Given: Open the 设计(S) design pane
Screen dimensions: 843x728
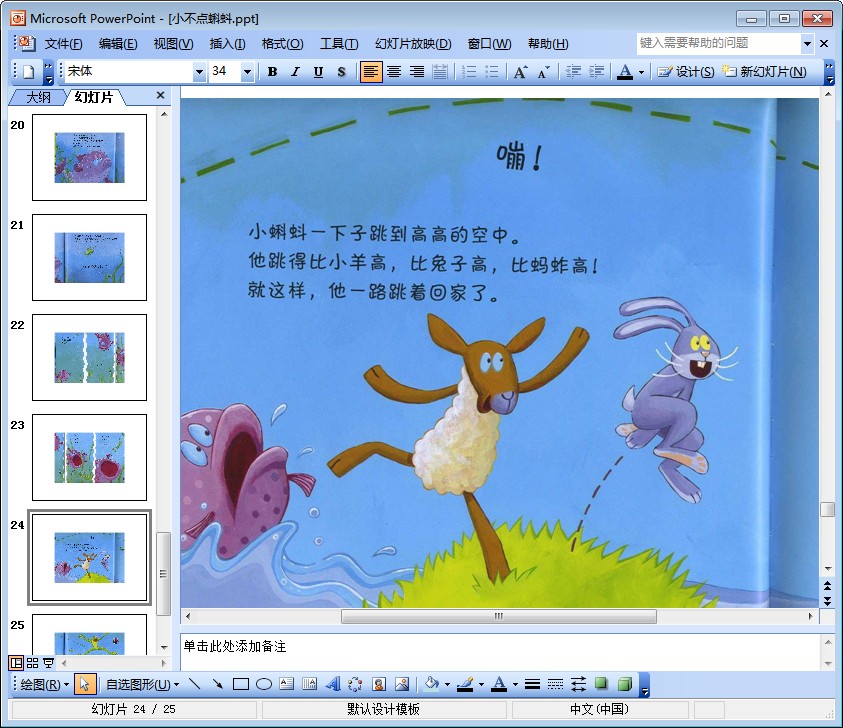Looking at the screenshot, I should [x=686, y=72].
